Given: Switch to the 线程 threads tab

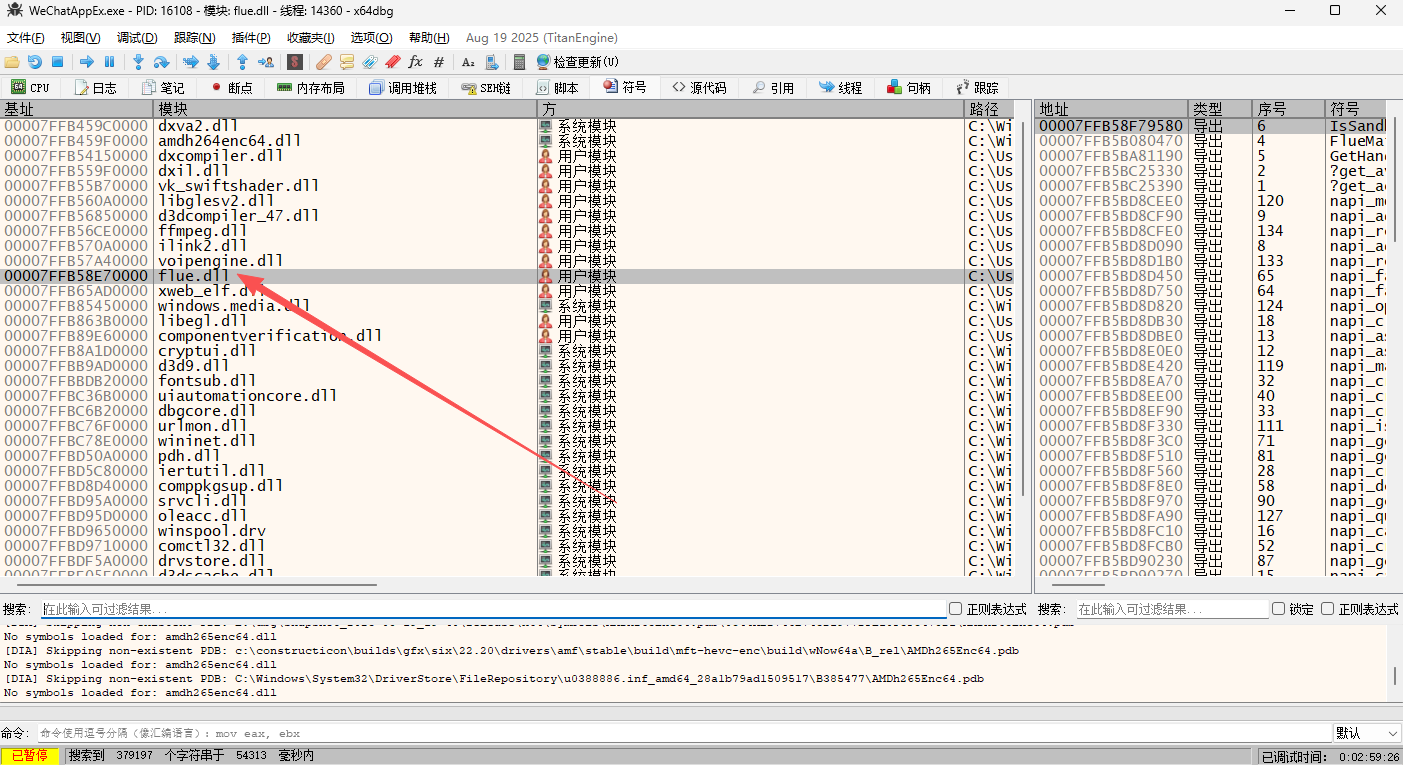Looking at the screenshot, I should pyautogui.click(x=841, y=88).
